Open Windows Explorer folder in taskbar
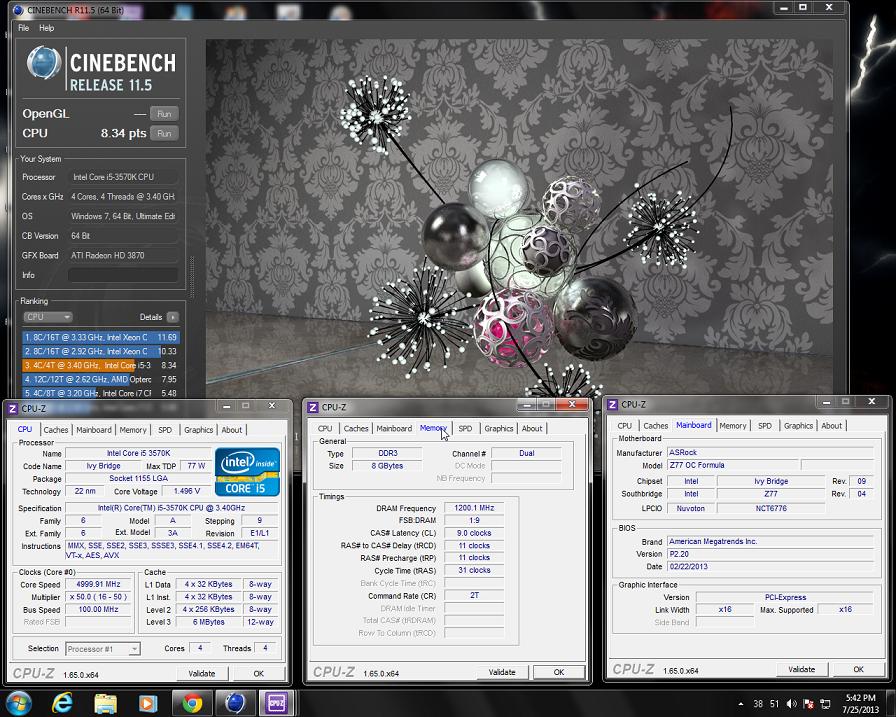This screenshot has width=896, height=717. click(105, 703)
